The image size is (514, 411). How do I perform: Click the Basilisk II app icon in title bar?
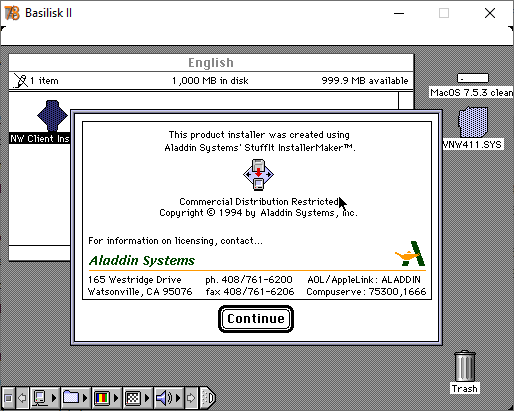coord(12,13)
